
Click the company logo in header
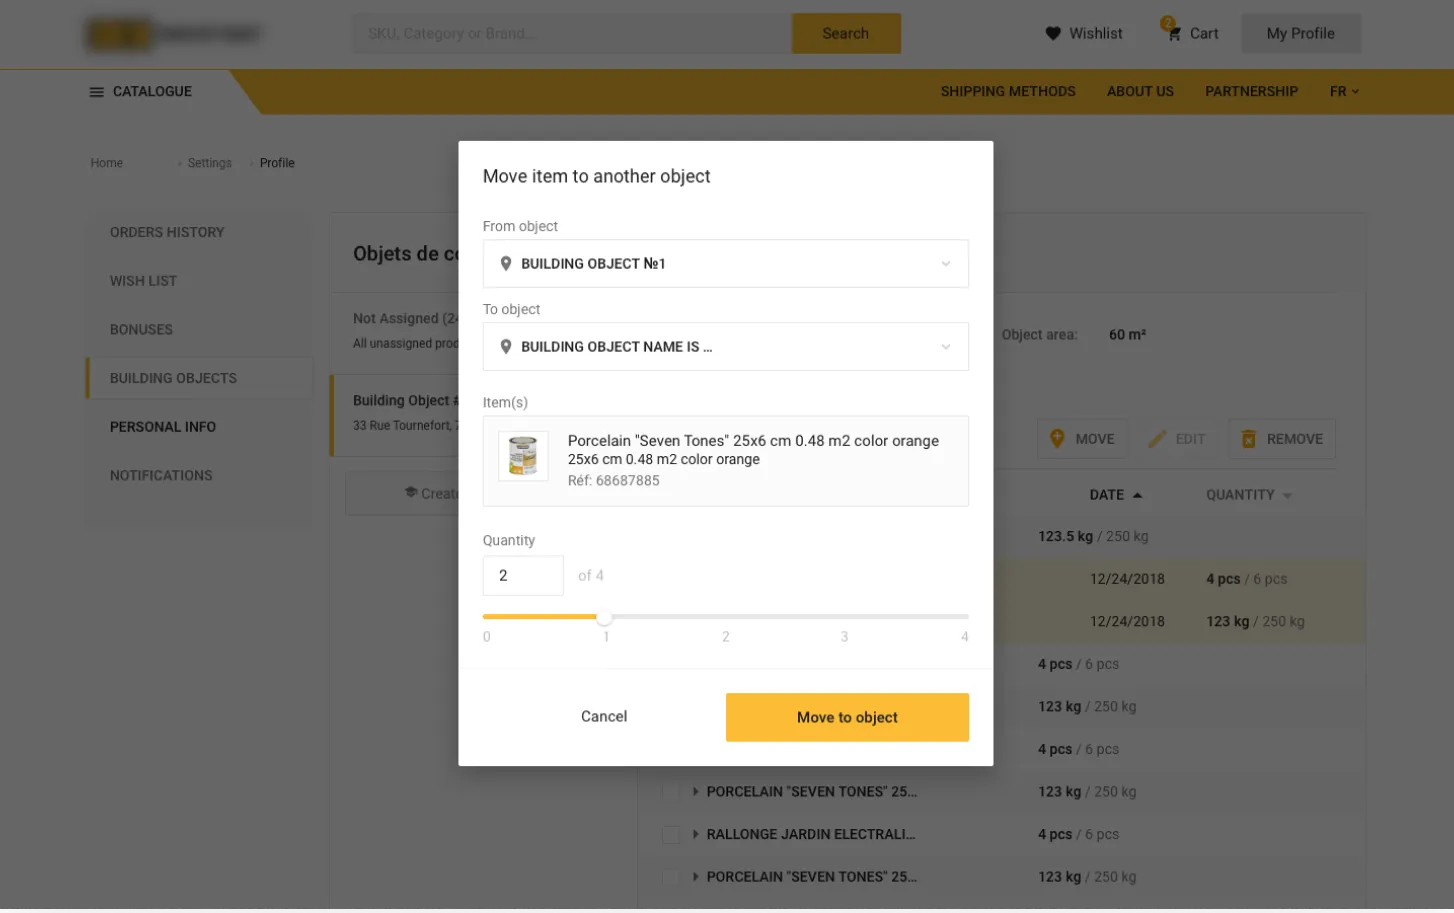[173, 34]
